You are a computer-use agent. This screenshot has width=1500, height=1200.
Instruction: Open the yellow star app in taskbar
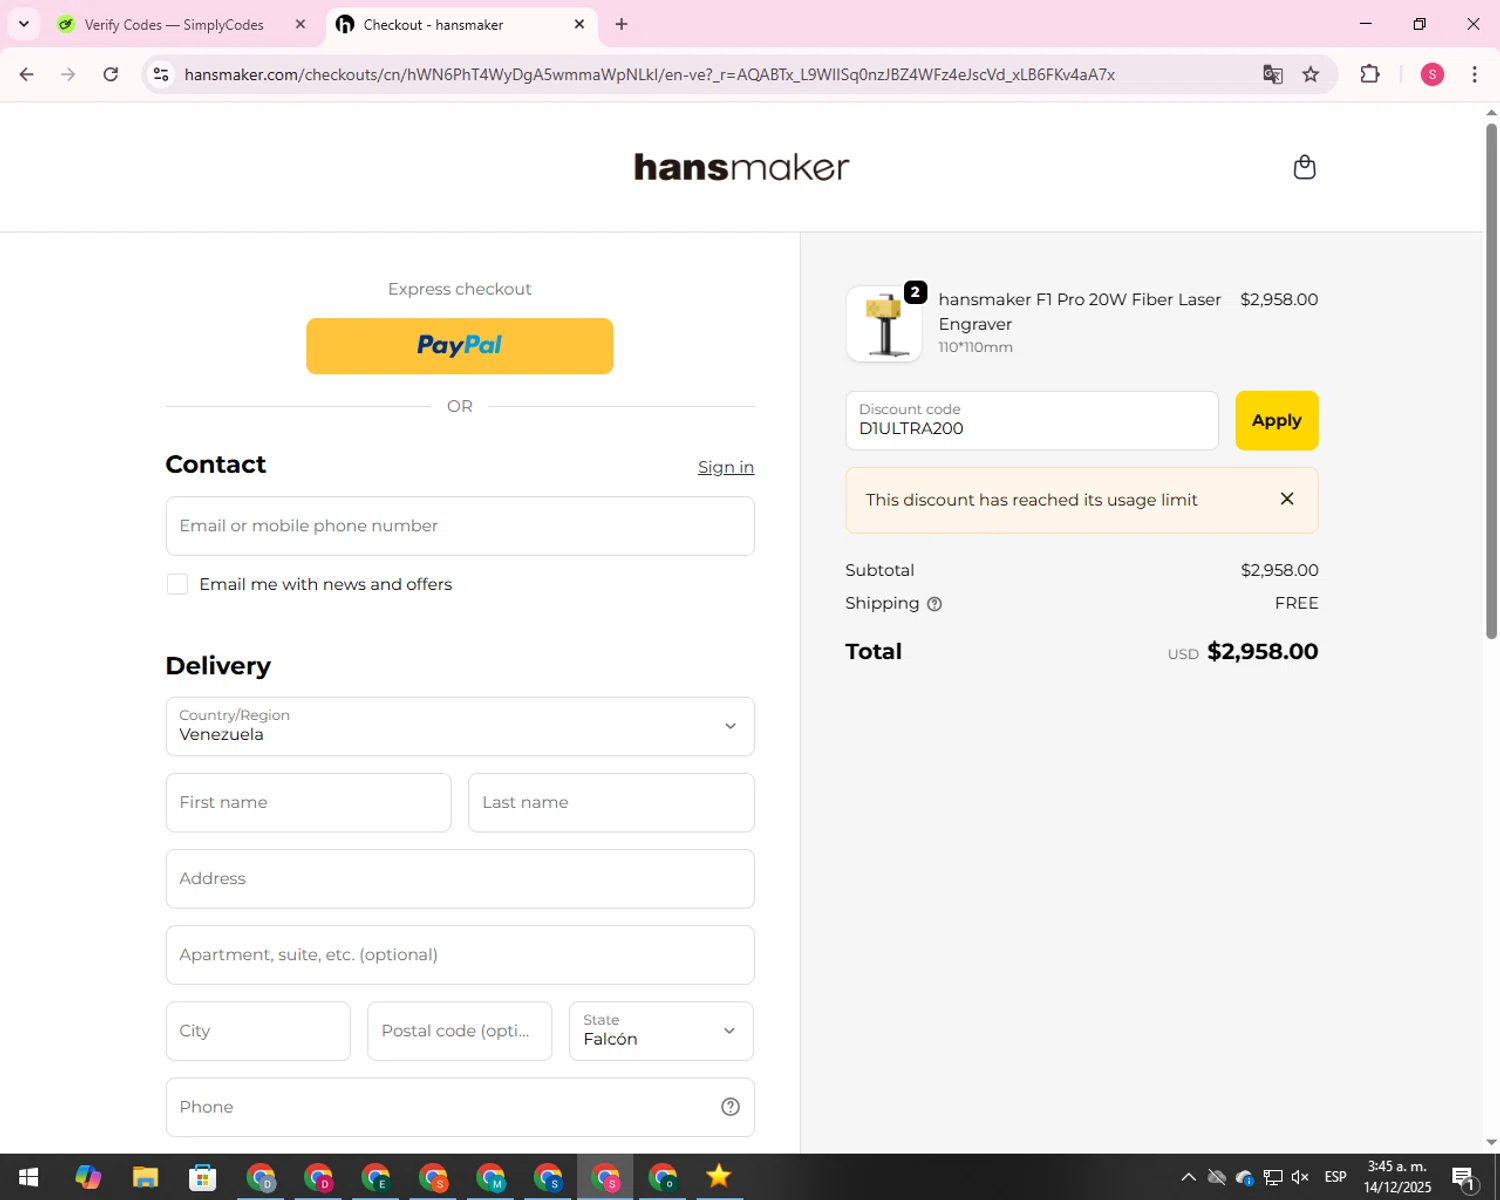(x=719, y=1177)
